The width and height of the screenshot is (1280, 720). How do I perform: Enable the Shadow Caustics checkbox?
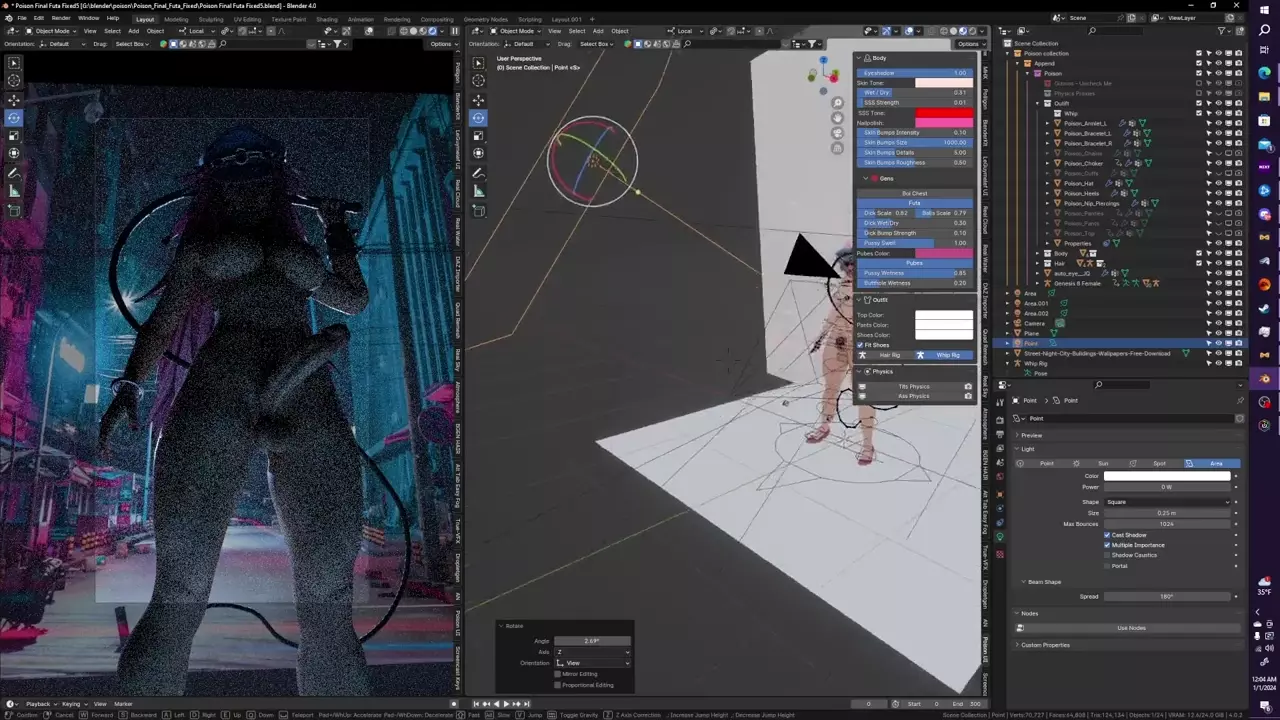[1108, 555]
